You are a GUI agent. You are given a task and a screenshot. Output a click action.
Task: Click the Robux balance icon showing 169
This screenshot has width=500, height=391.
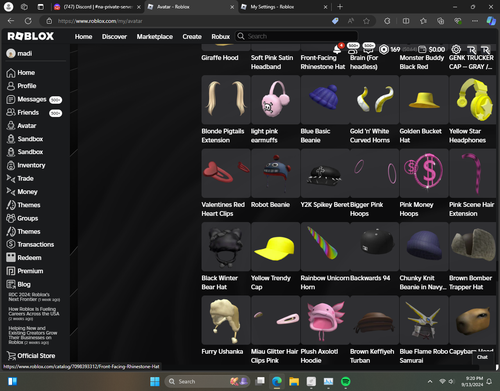pos(384,50)
